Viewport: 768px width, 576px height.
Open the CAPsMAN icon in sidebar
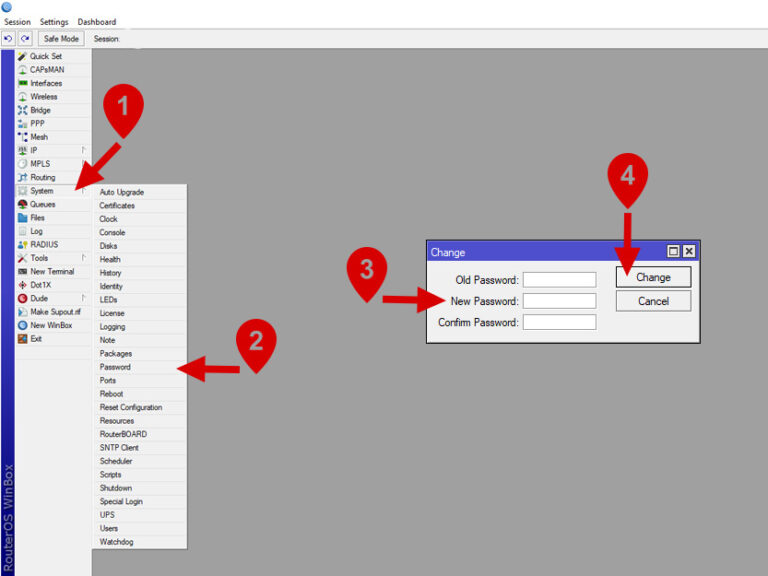pyautogui.click(x=22, y=70)
